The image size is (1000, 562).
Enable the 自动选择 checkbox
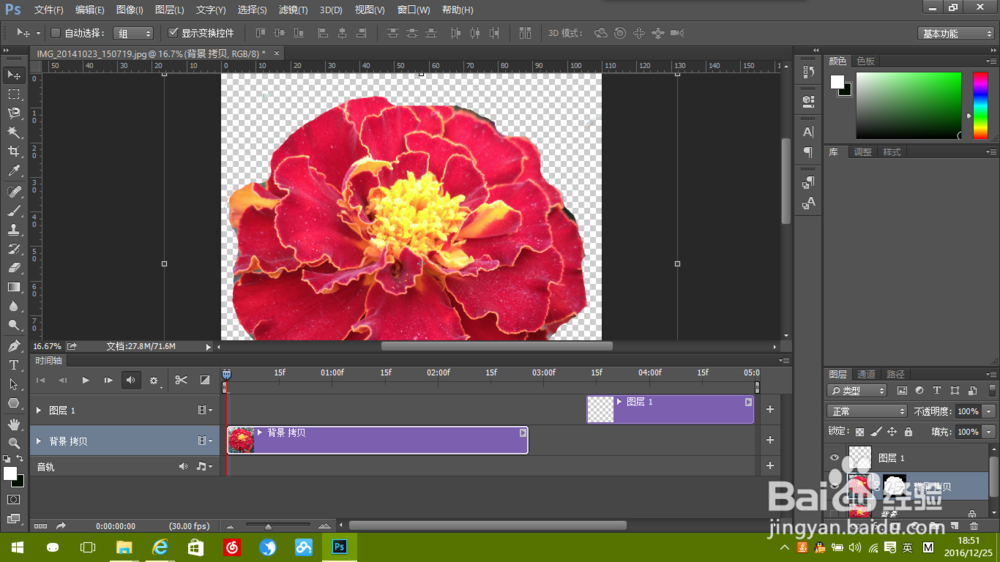[56, 33]
